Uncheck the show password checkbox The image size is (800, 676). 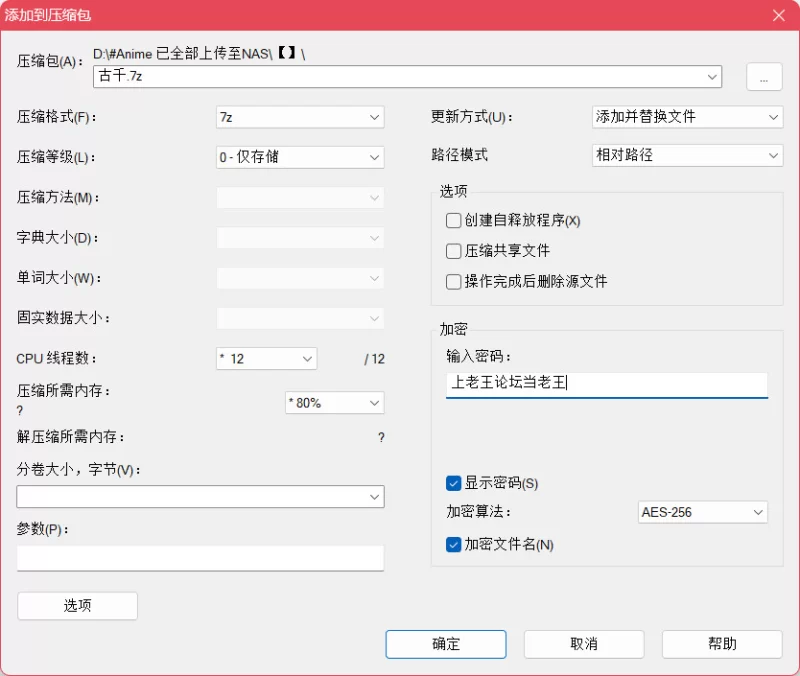click(454, 483)
